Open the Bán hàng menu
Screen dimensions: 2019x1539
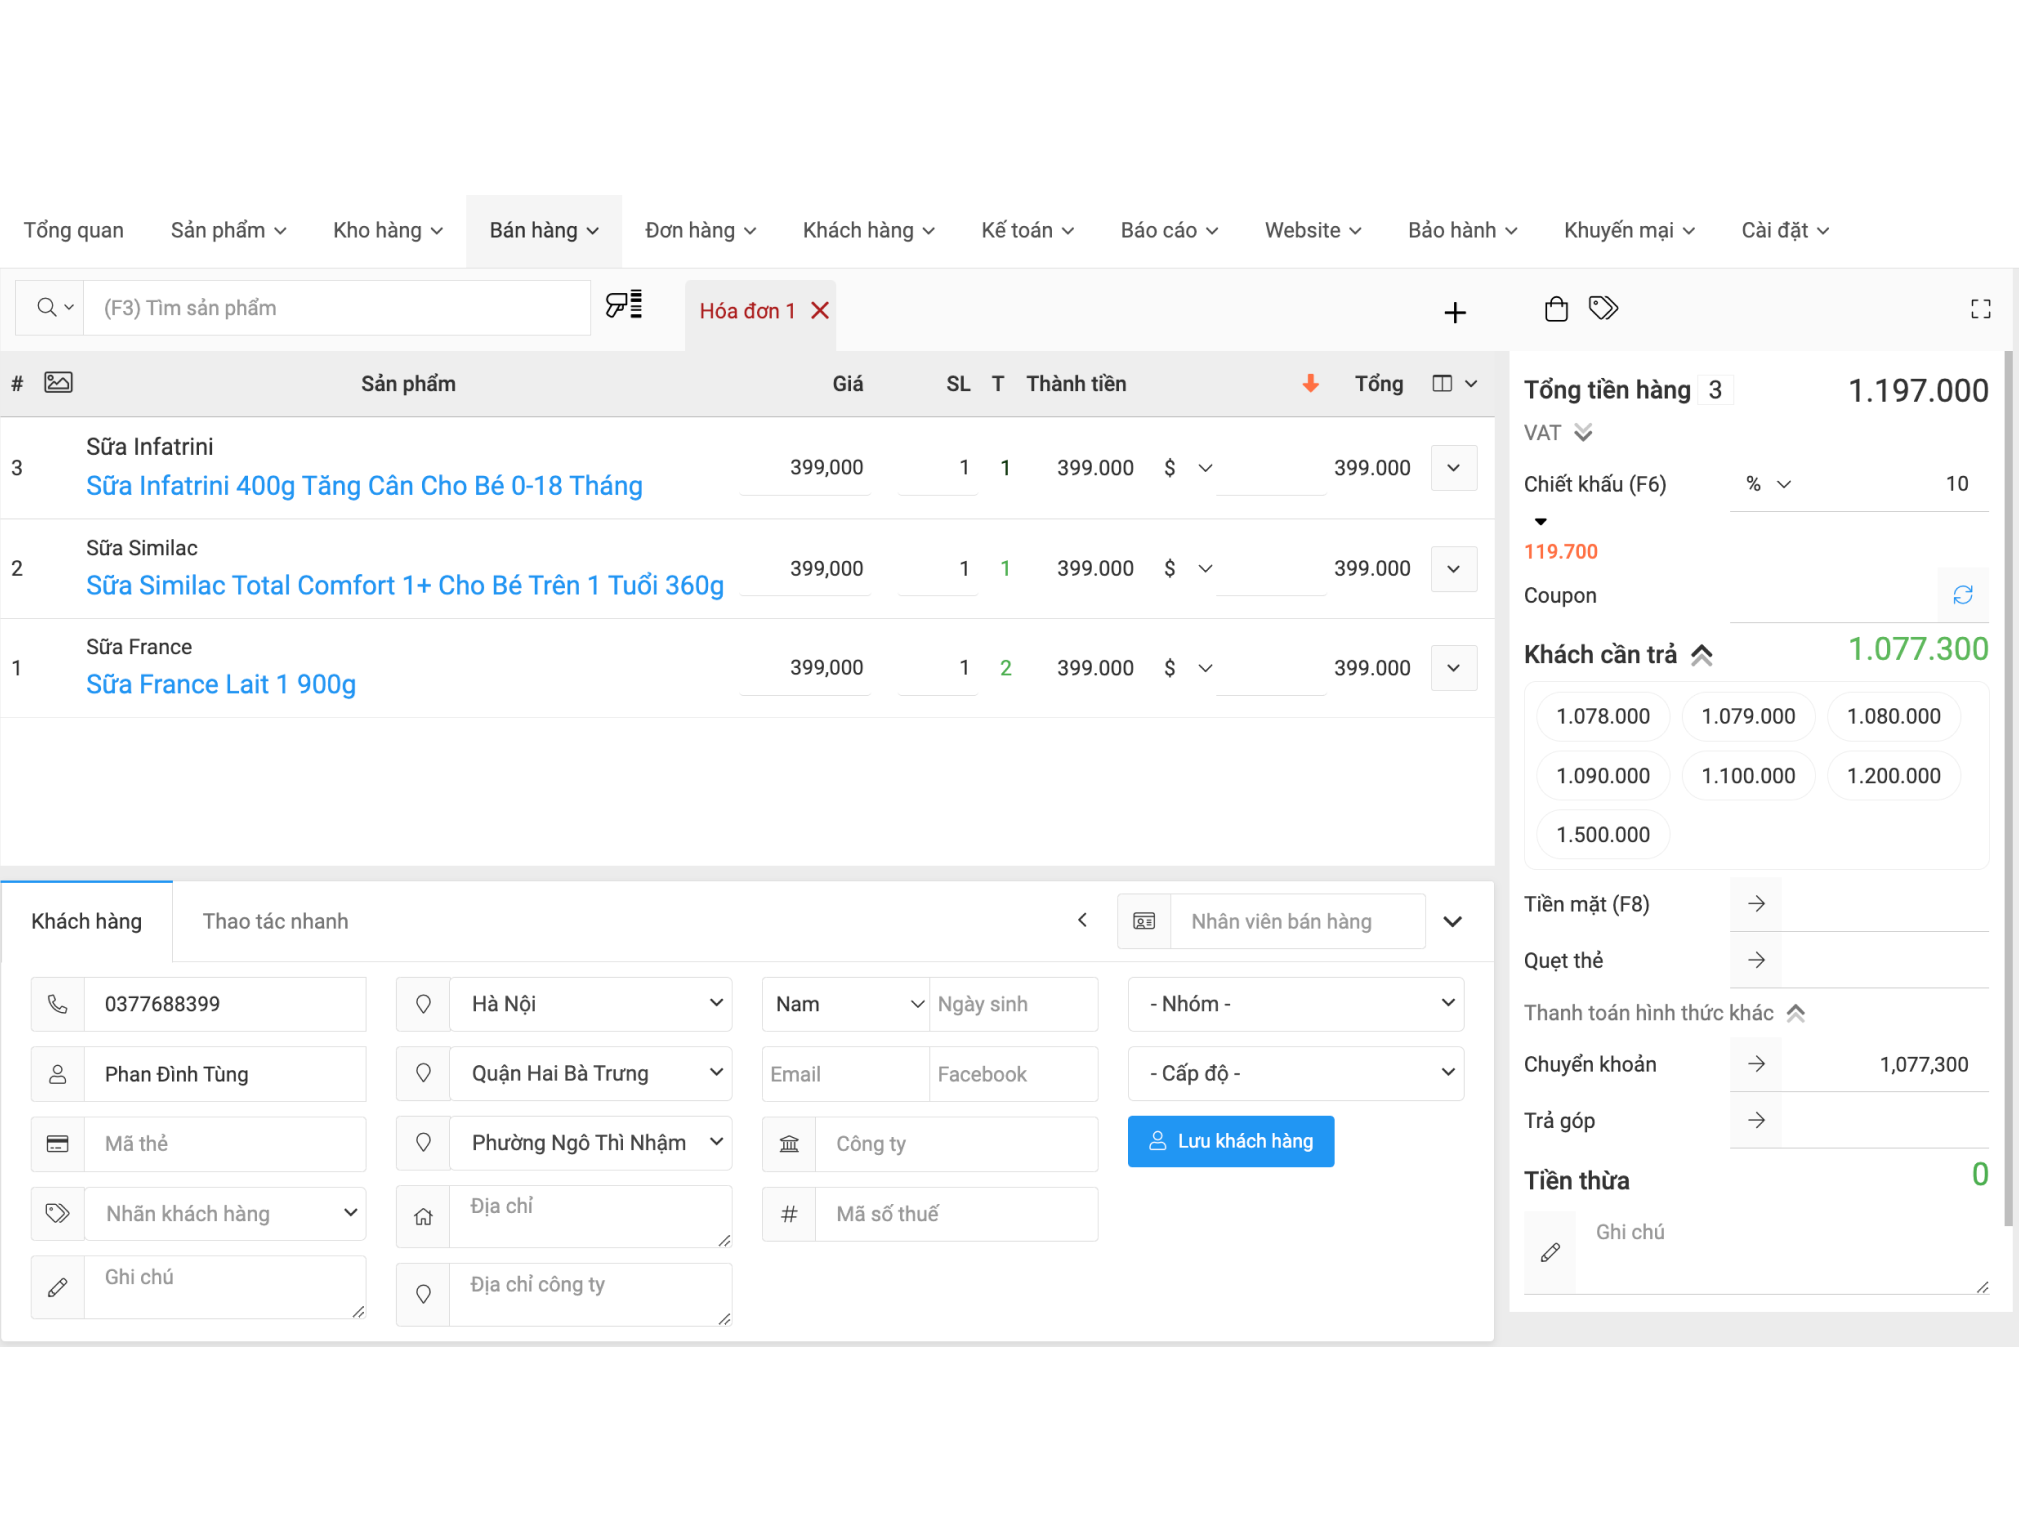pyautogui.click(x=544, y=230)
